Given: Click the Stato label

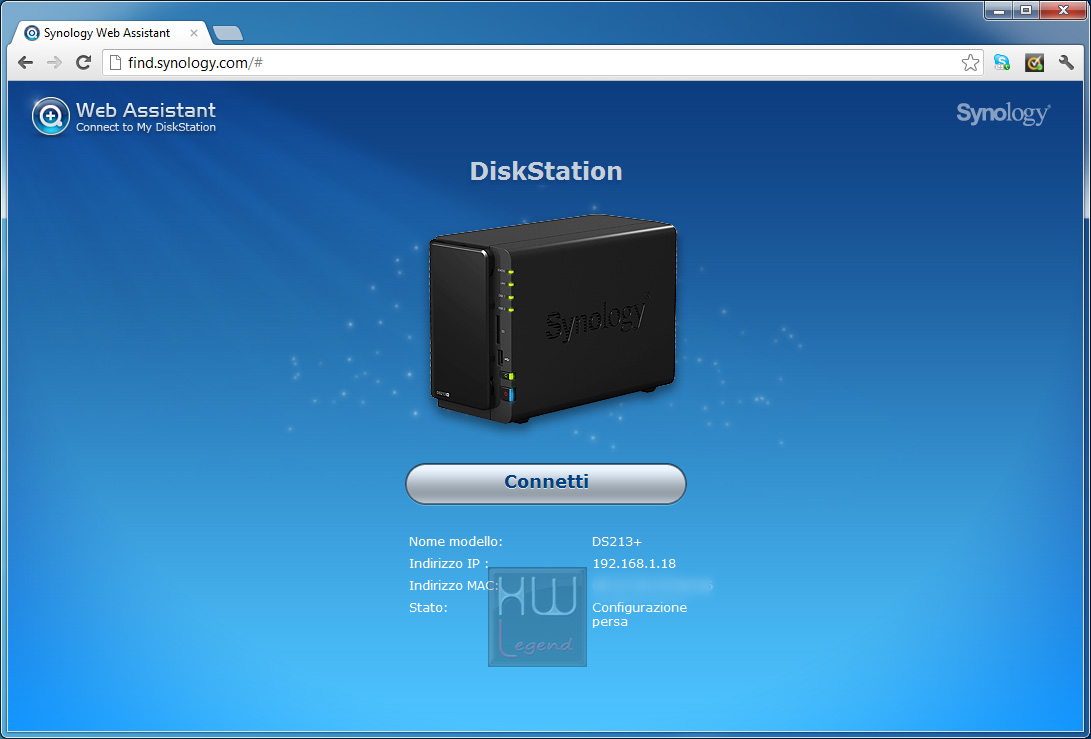Looking at the screenshot, I should click(428, 607).
